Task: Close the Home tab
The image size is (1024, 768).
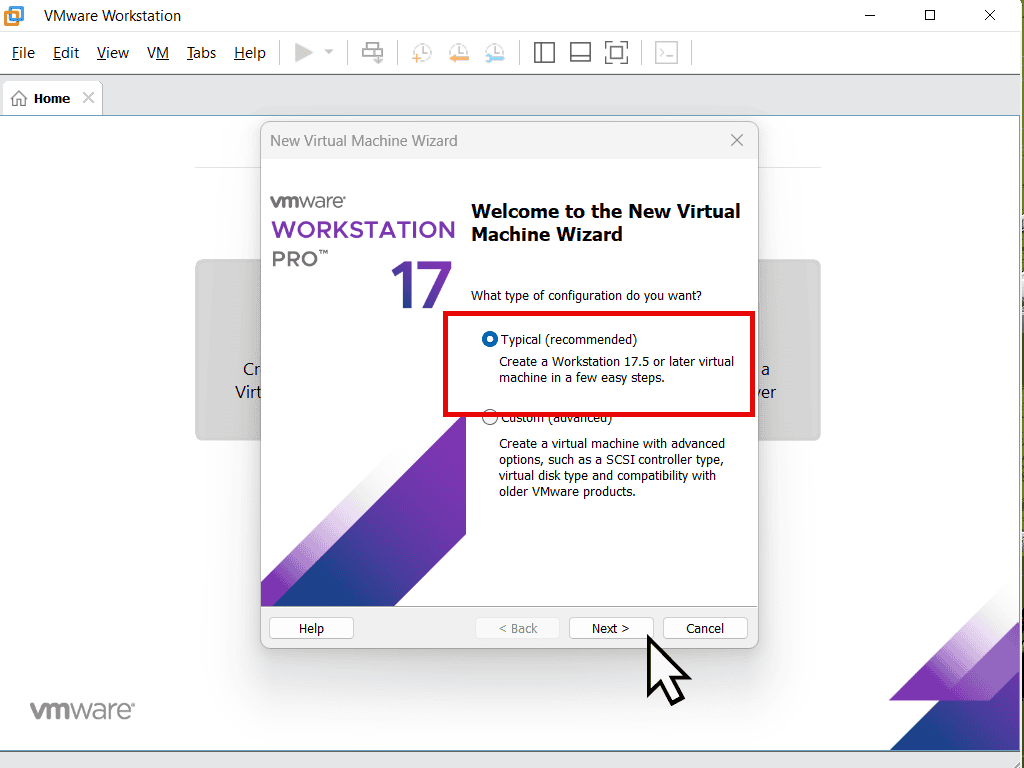Action: click(x=88, y=98)
